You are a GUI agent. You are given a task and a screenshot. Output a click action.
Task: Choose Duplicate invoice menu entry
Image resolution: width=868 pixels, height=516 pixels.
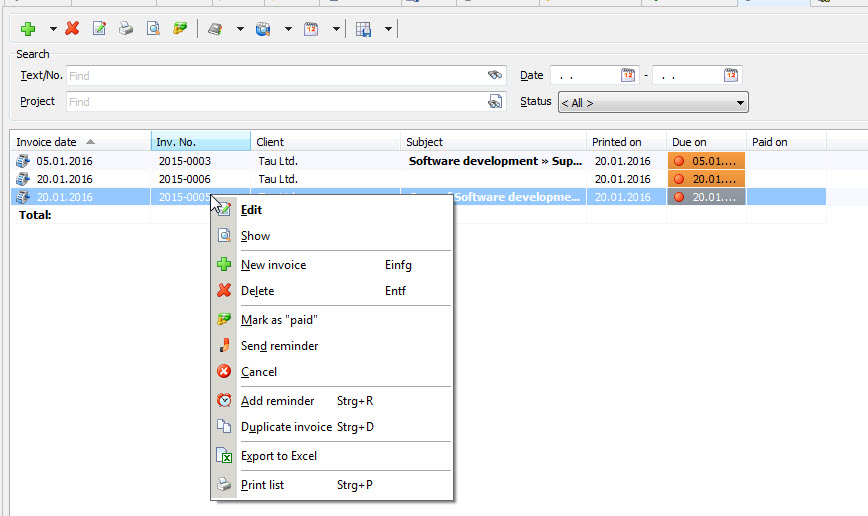pos(332,427)
